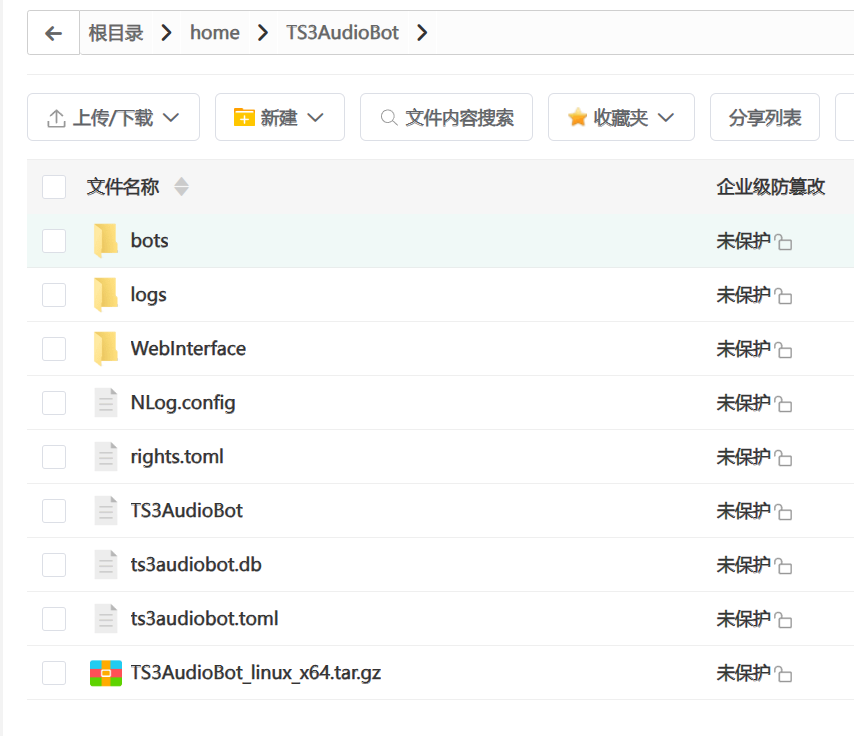Click the ts3audiobot.db file icon
The height and width of the screenshot is (736, 854).
pos(105,565)
